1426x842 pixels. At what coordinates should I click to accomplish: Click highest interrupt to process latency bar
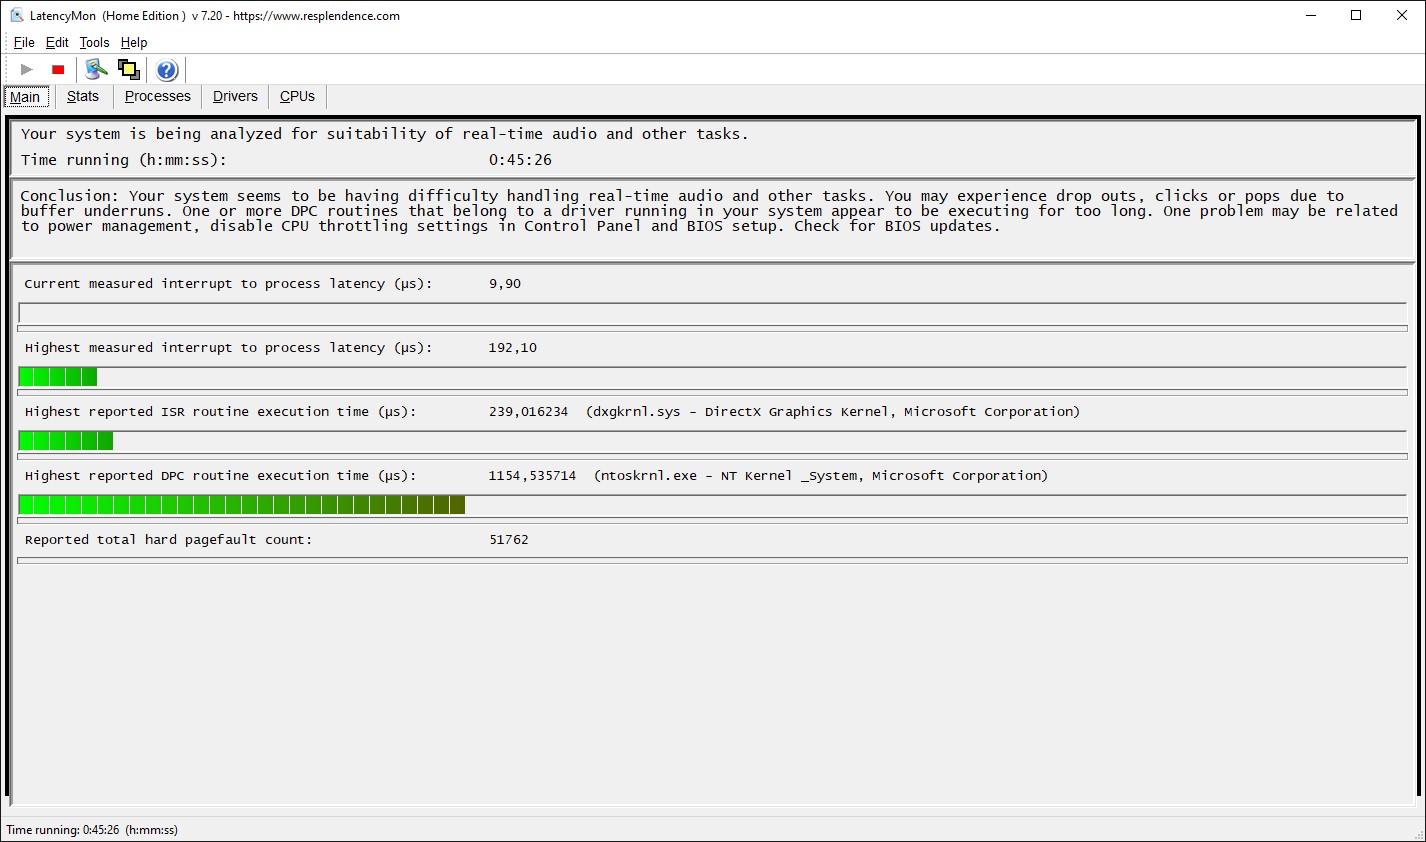pos(712,377)
